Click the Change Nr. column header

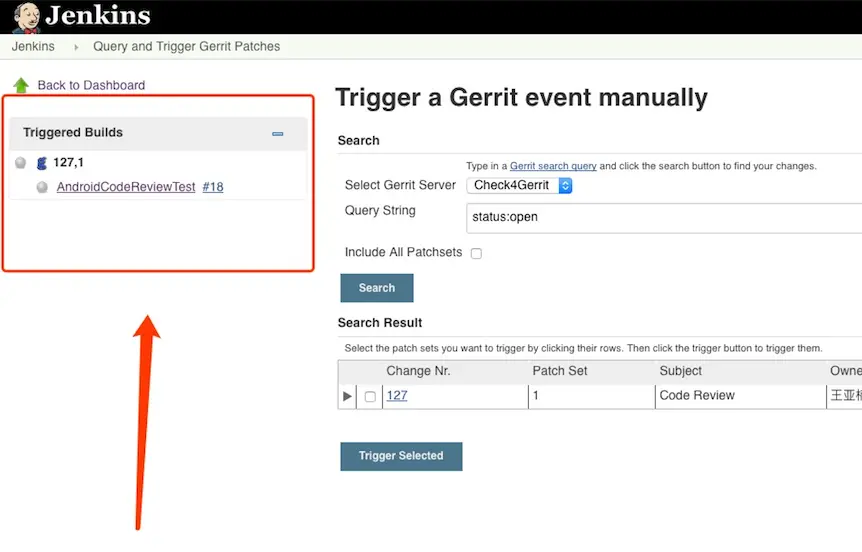point(418,371)
